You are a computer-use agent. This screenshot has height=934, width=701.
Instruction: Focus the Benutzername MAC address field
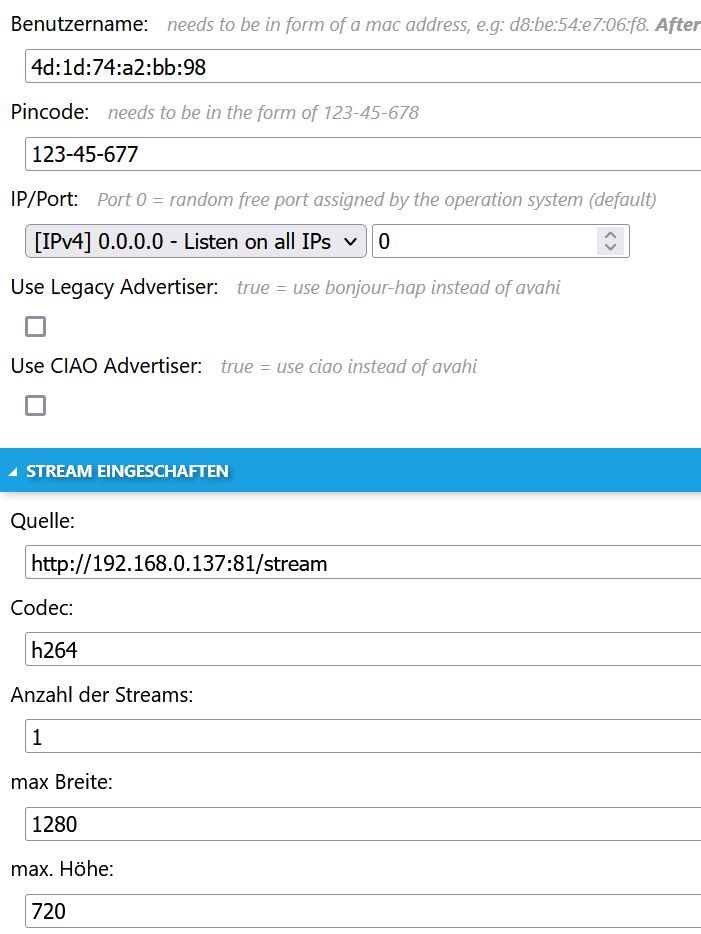point(360,67)
